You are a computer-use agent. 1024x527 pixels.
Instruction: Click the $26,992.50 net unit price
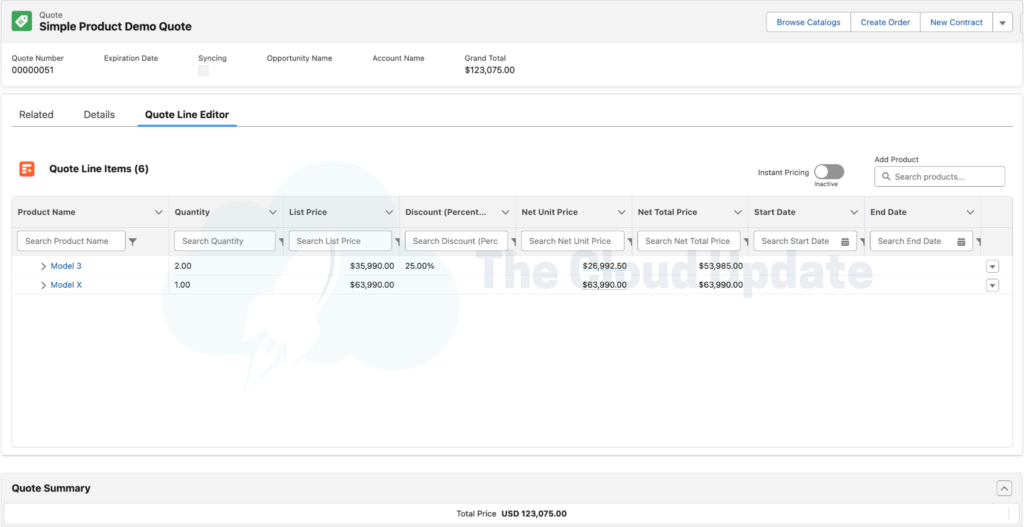[605, 266]
